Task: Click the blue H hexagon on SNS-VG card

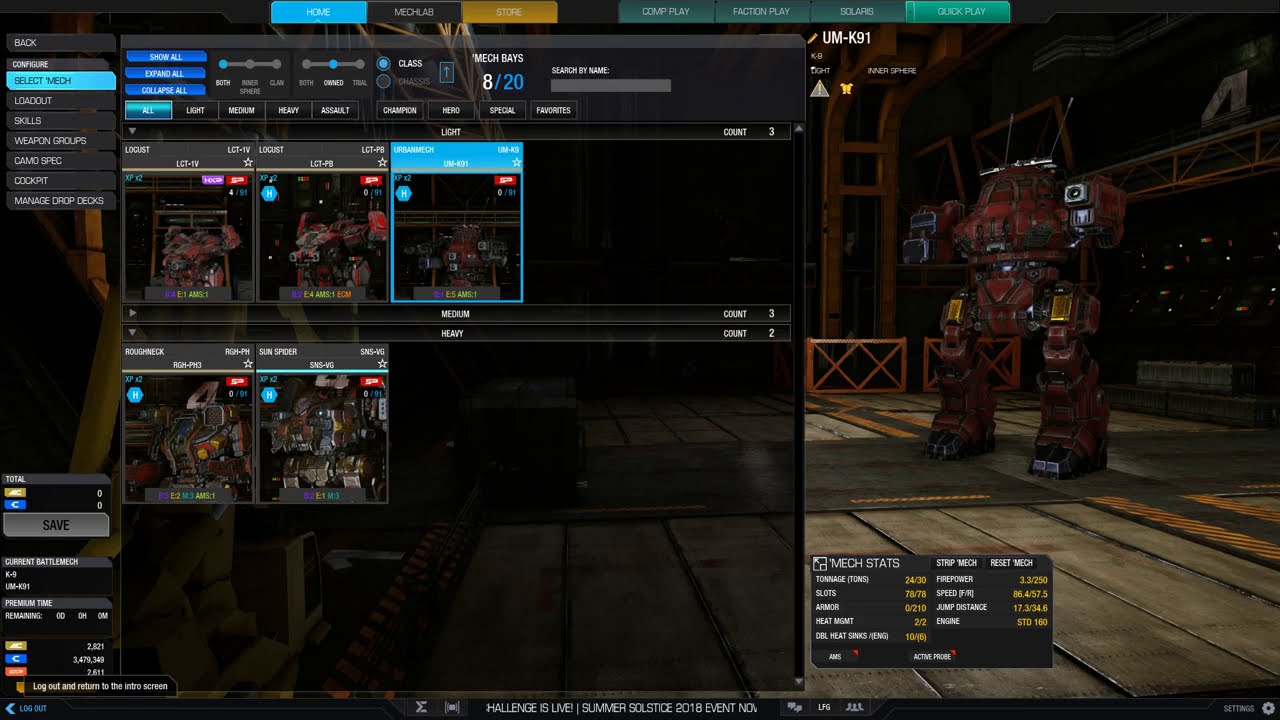Action: coord(269,395)
